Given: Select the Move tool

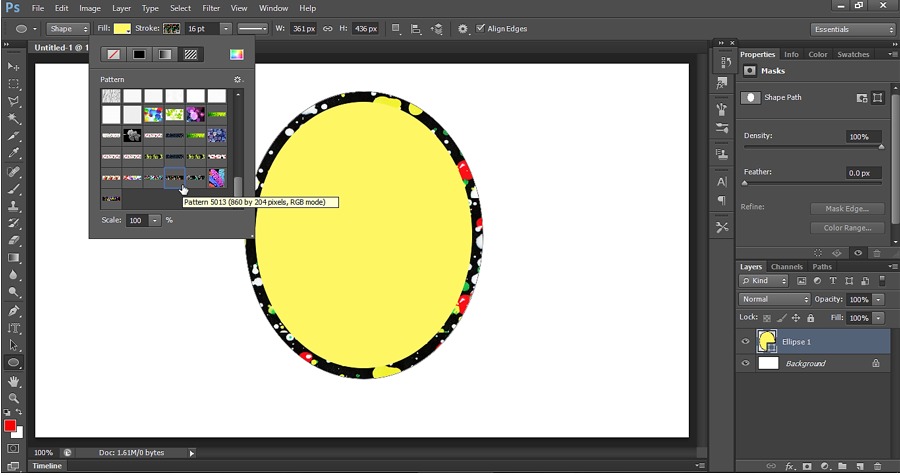Looking at the screenshot, I should [x=13, y=67].
